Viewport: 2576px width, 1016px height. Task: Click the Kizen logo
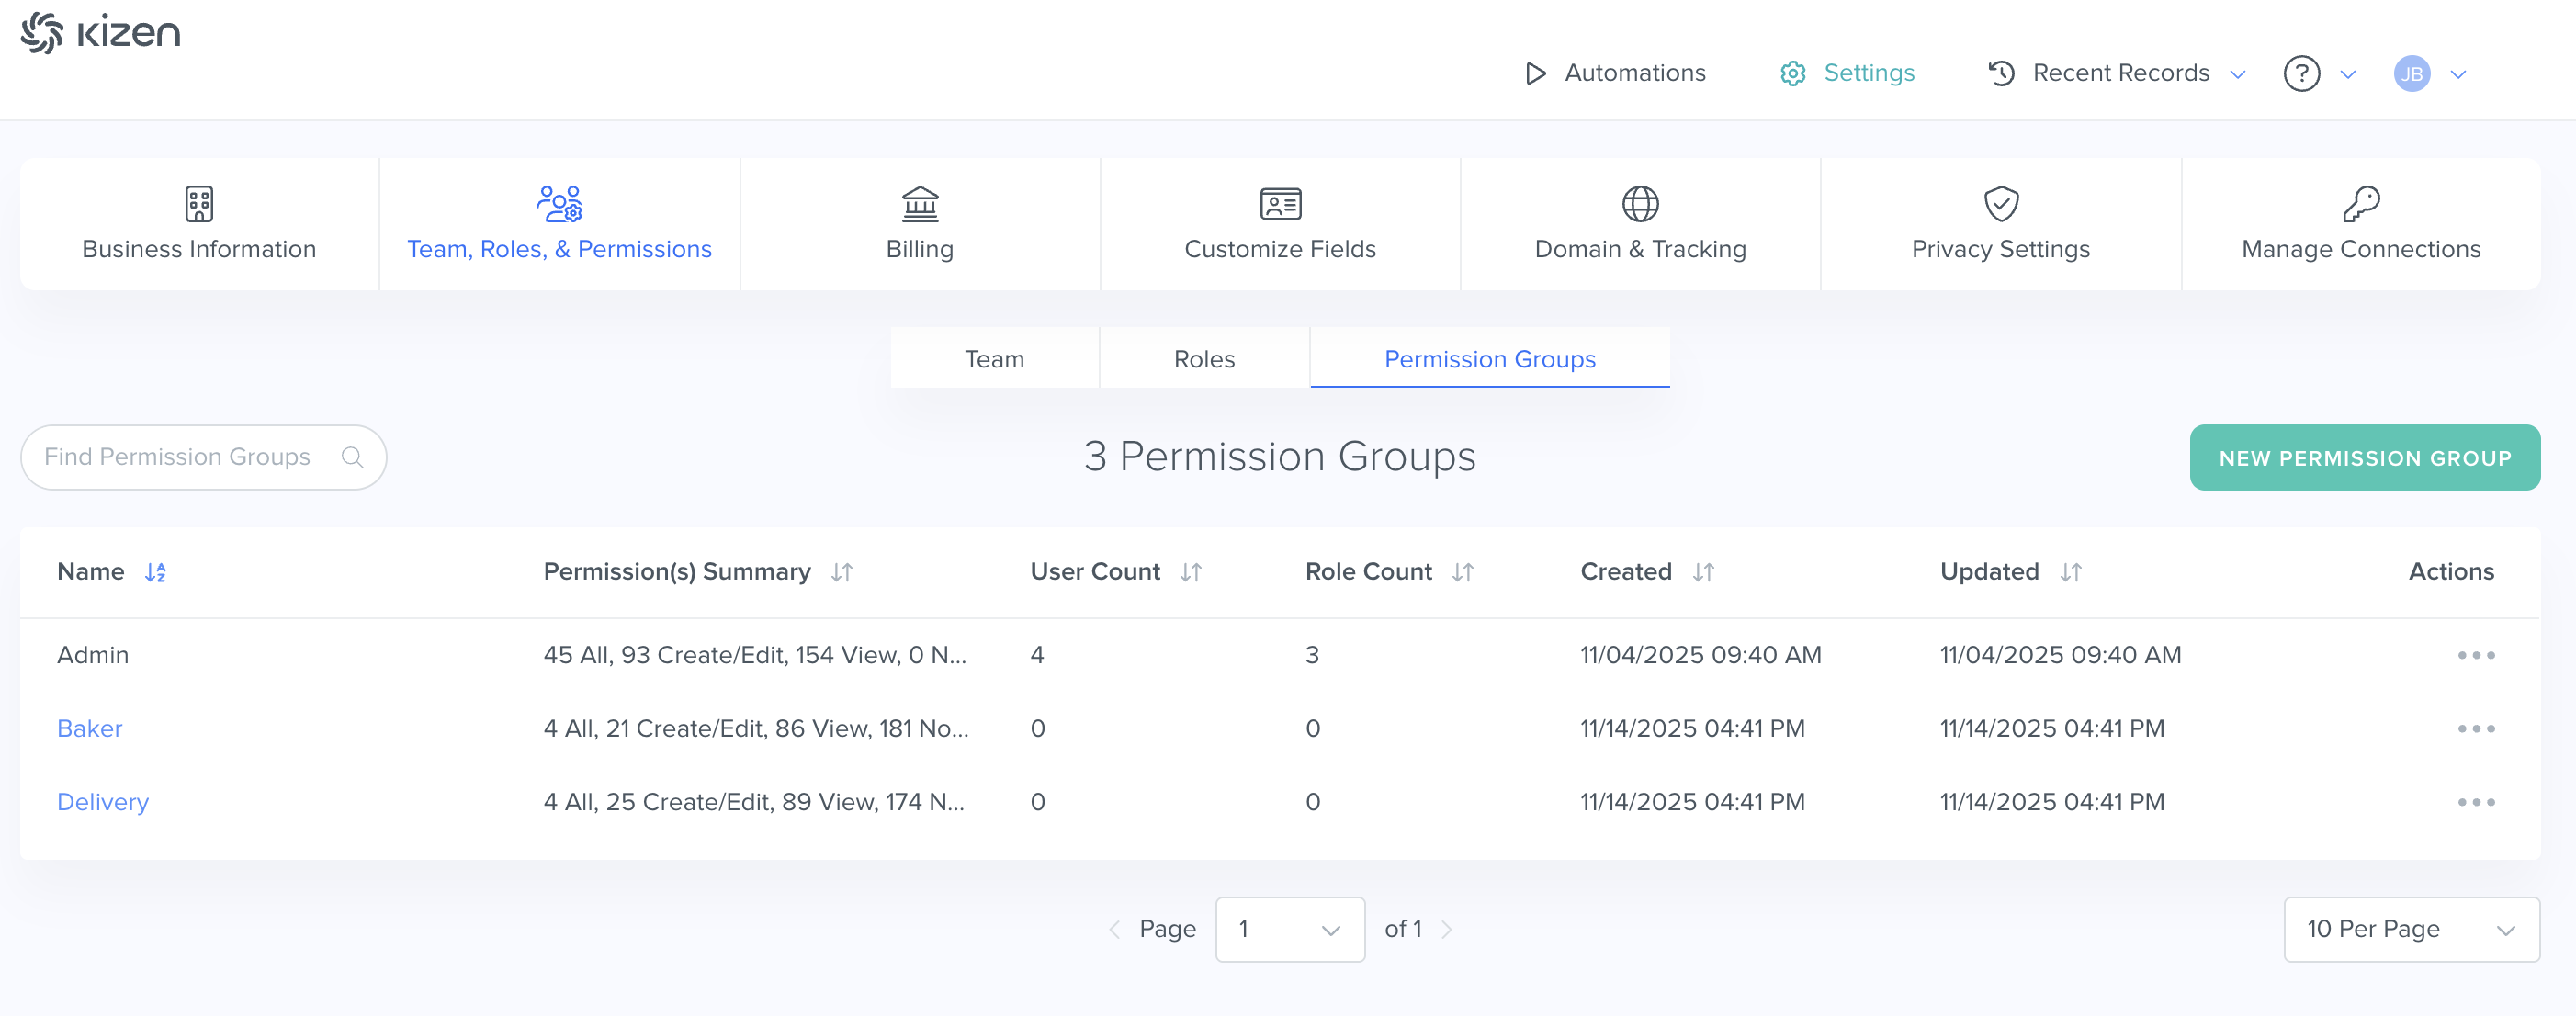(x=100, y=32)
